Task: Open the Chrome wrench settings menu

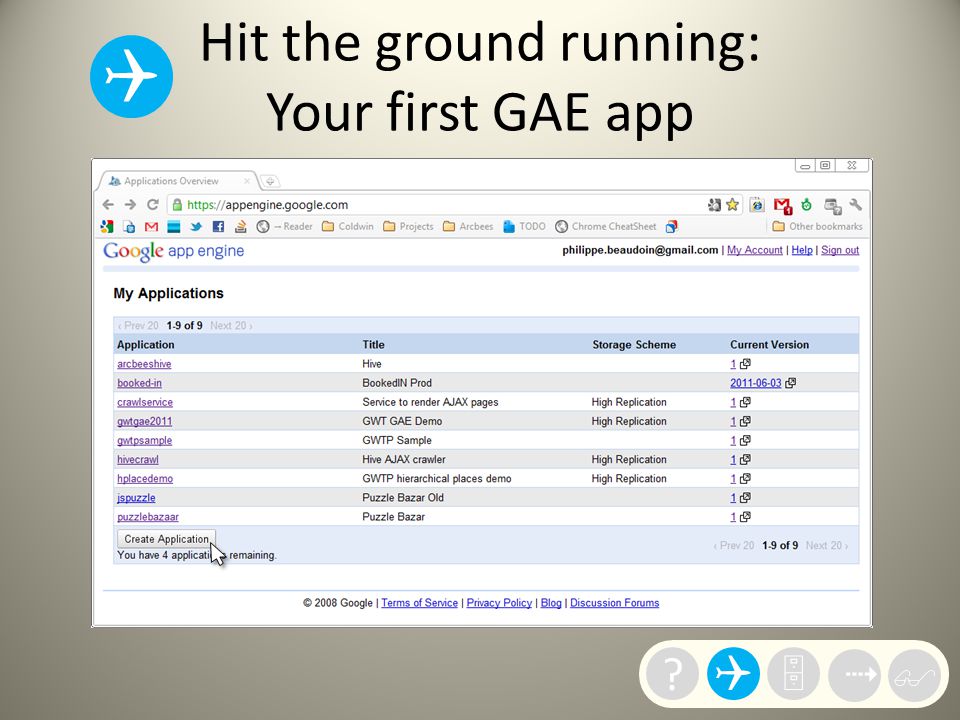Action: pos(856,205)
